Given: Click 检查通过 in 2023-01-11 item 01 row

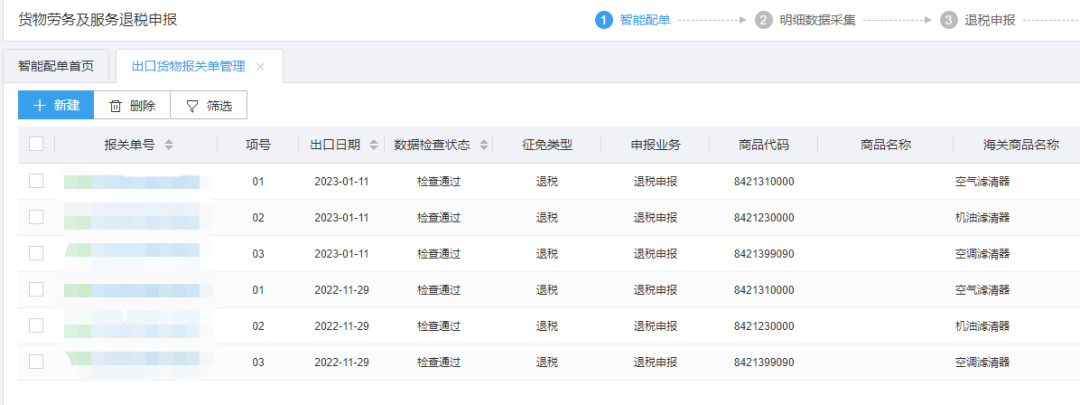Looking at the screenshot, I should pyautogui.click(x=439, y=182).
